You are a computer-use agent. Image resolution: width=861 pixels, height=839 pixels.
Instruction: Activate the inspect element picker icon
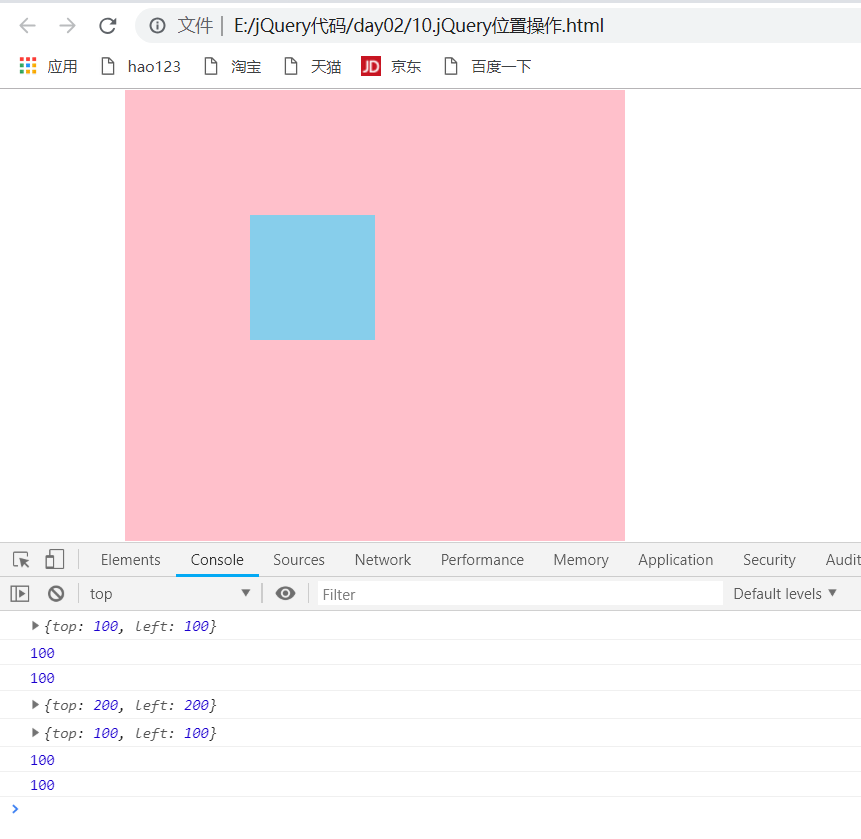click(21, 560)
